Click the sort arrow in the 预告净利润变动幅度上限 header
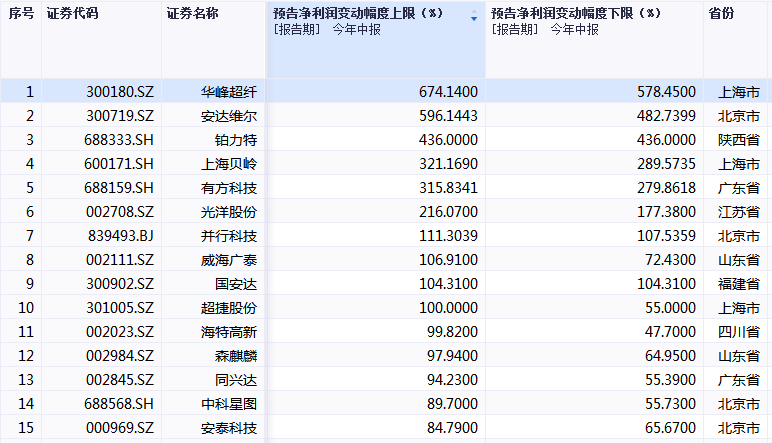 click(x=474, y=15)
